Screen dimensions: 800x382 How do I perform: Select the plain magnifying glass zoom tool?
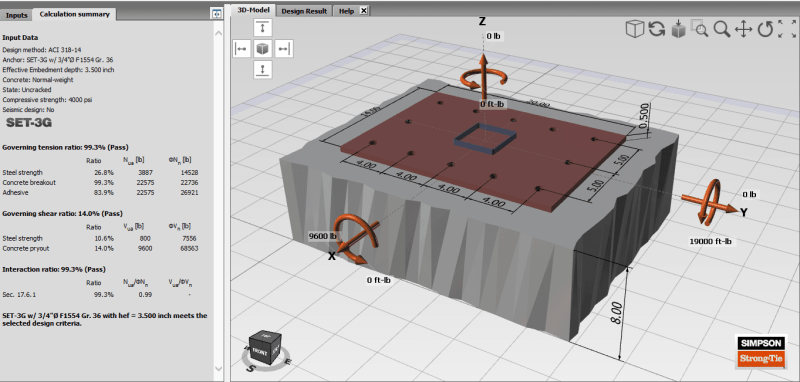tap(721, 29)
